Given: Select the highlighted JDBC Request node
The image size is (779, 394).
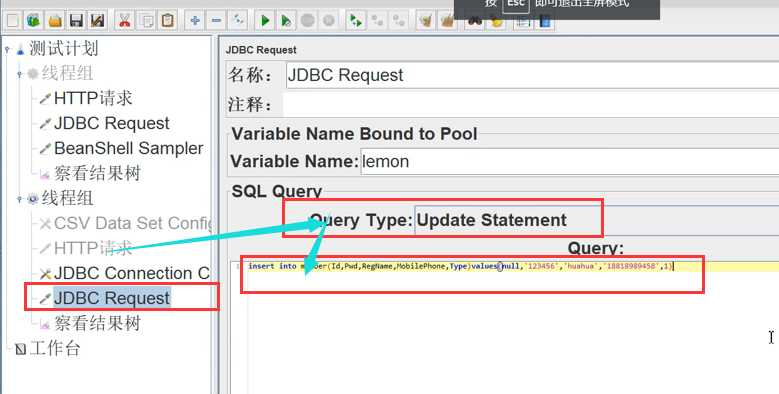Looking at the screenshot, I should (112, 298).
